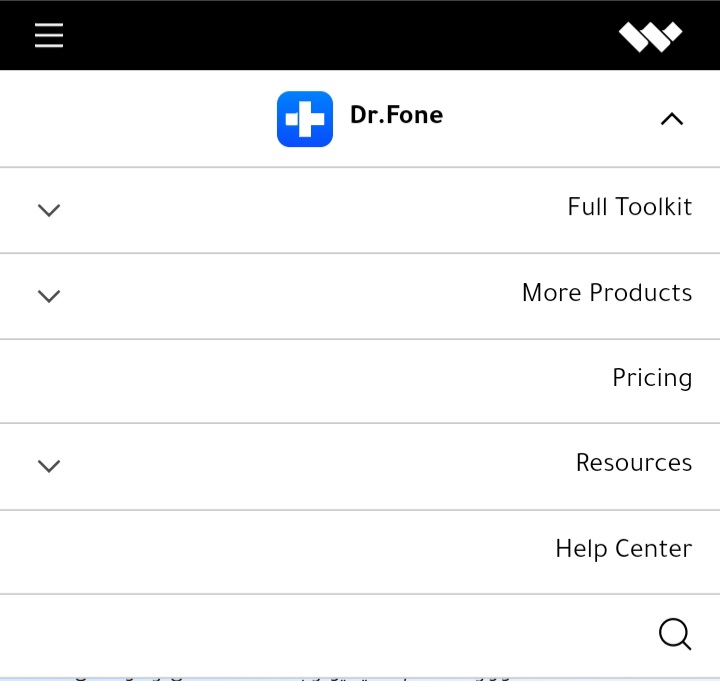
Task: Collapse the Dr.Fone menu with up chevron
Action: [x=672, y=119]
